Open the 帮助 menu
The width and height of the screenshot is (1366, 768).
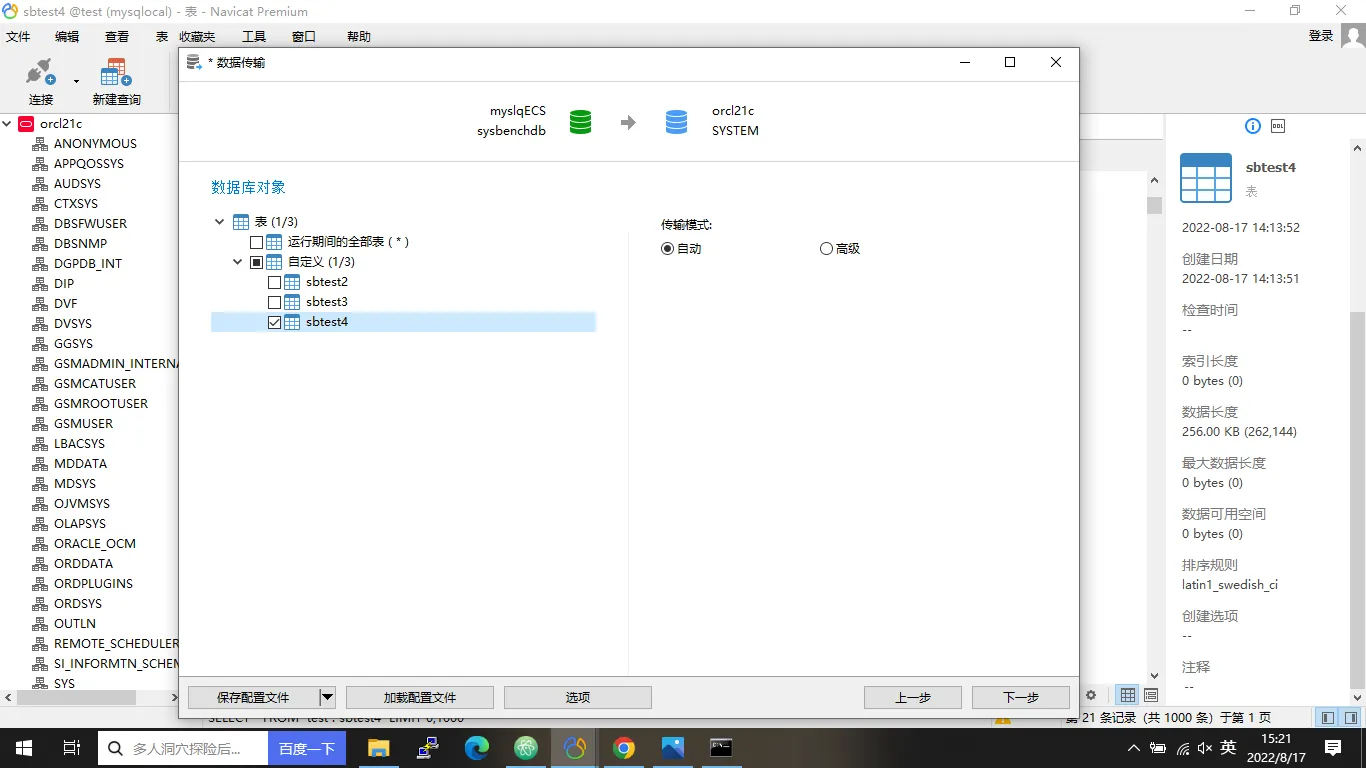point(359,36)
